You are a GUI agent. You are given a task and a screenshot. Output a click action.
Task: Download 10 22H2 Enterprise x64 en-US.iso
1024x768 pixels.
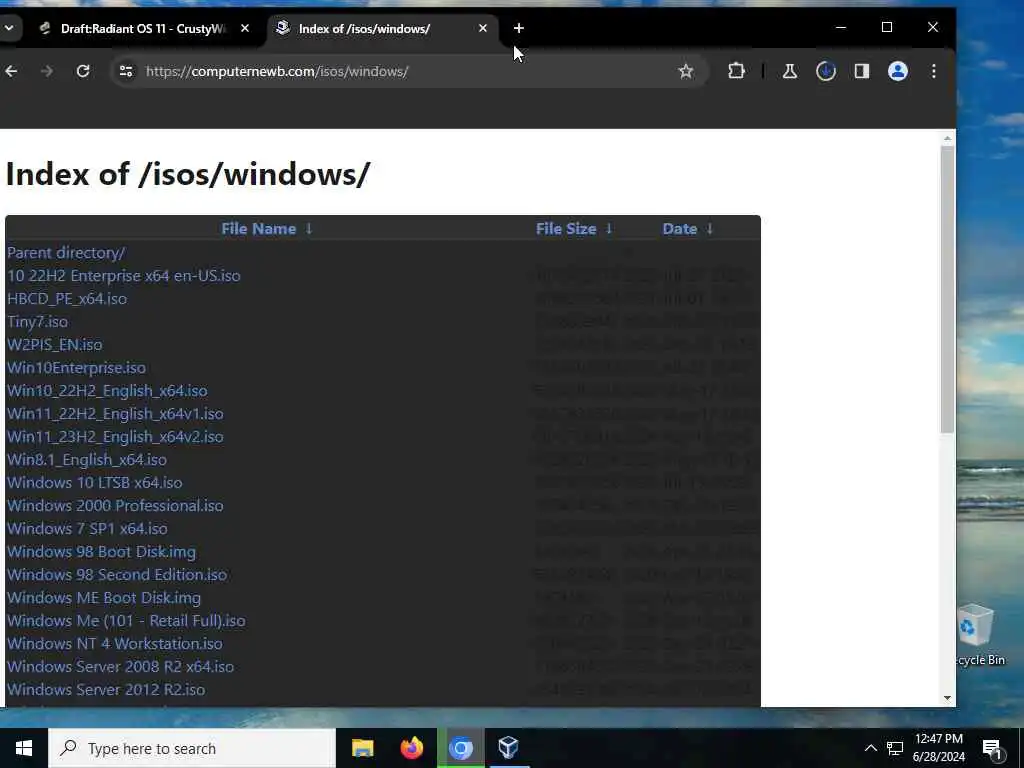coord(123,276)
